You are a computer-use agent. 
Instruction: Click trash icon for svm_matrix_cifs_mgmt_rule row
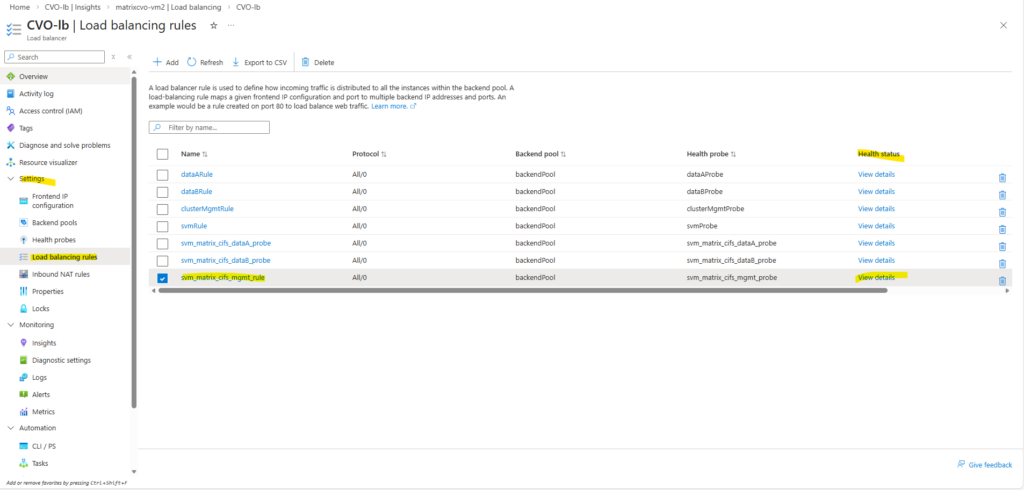tap(1002, 280)
